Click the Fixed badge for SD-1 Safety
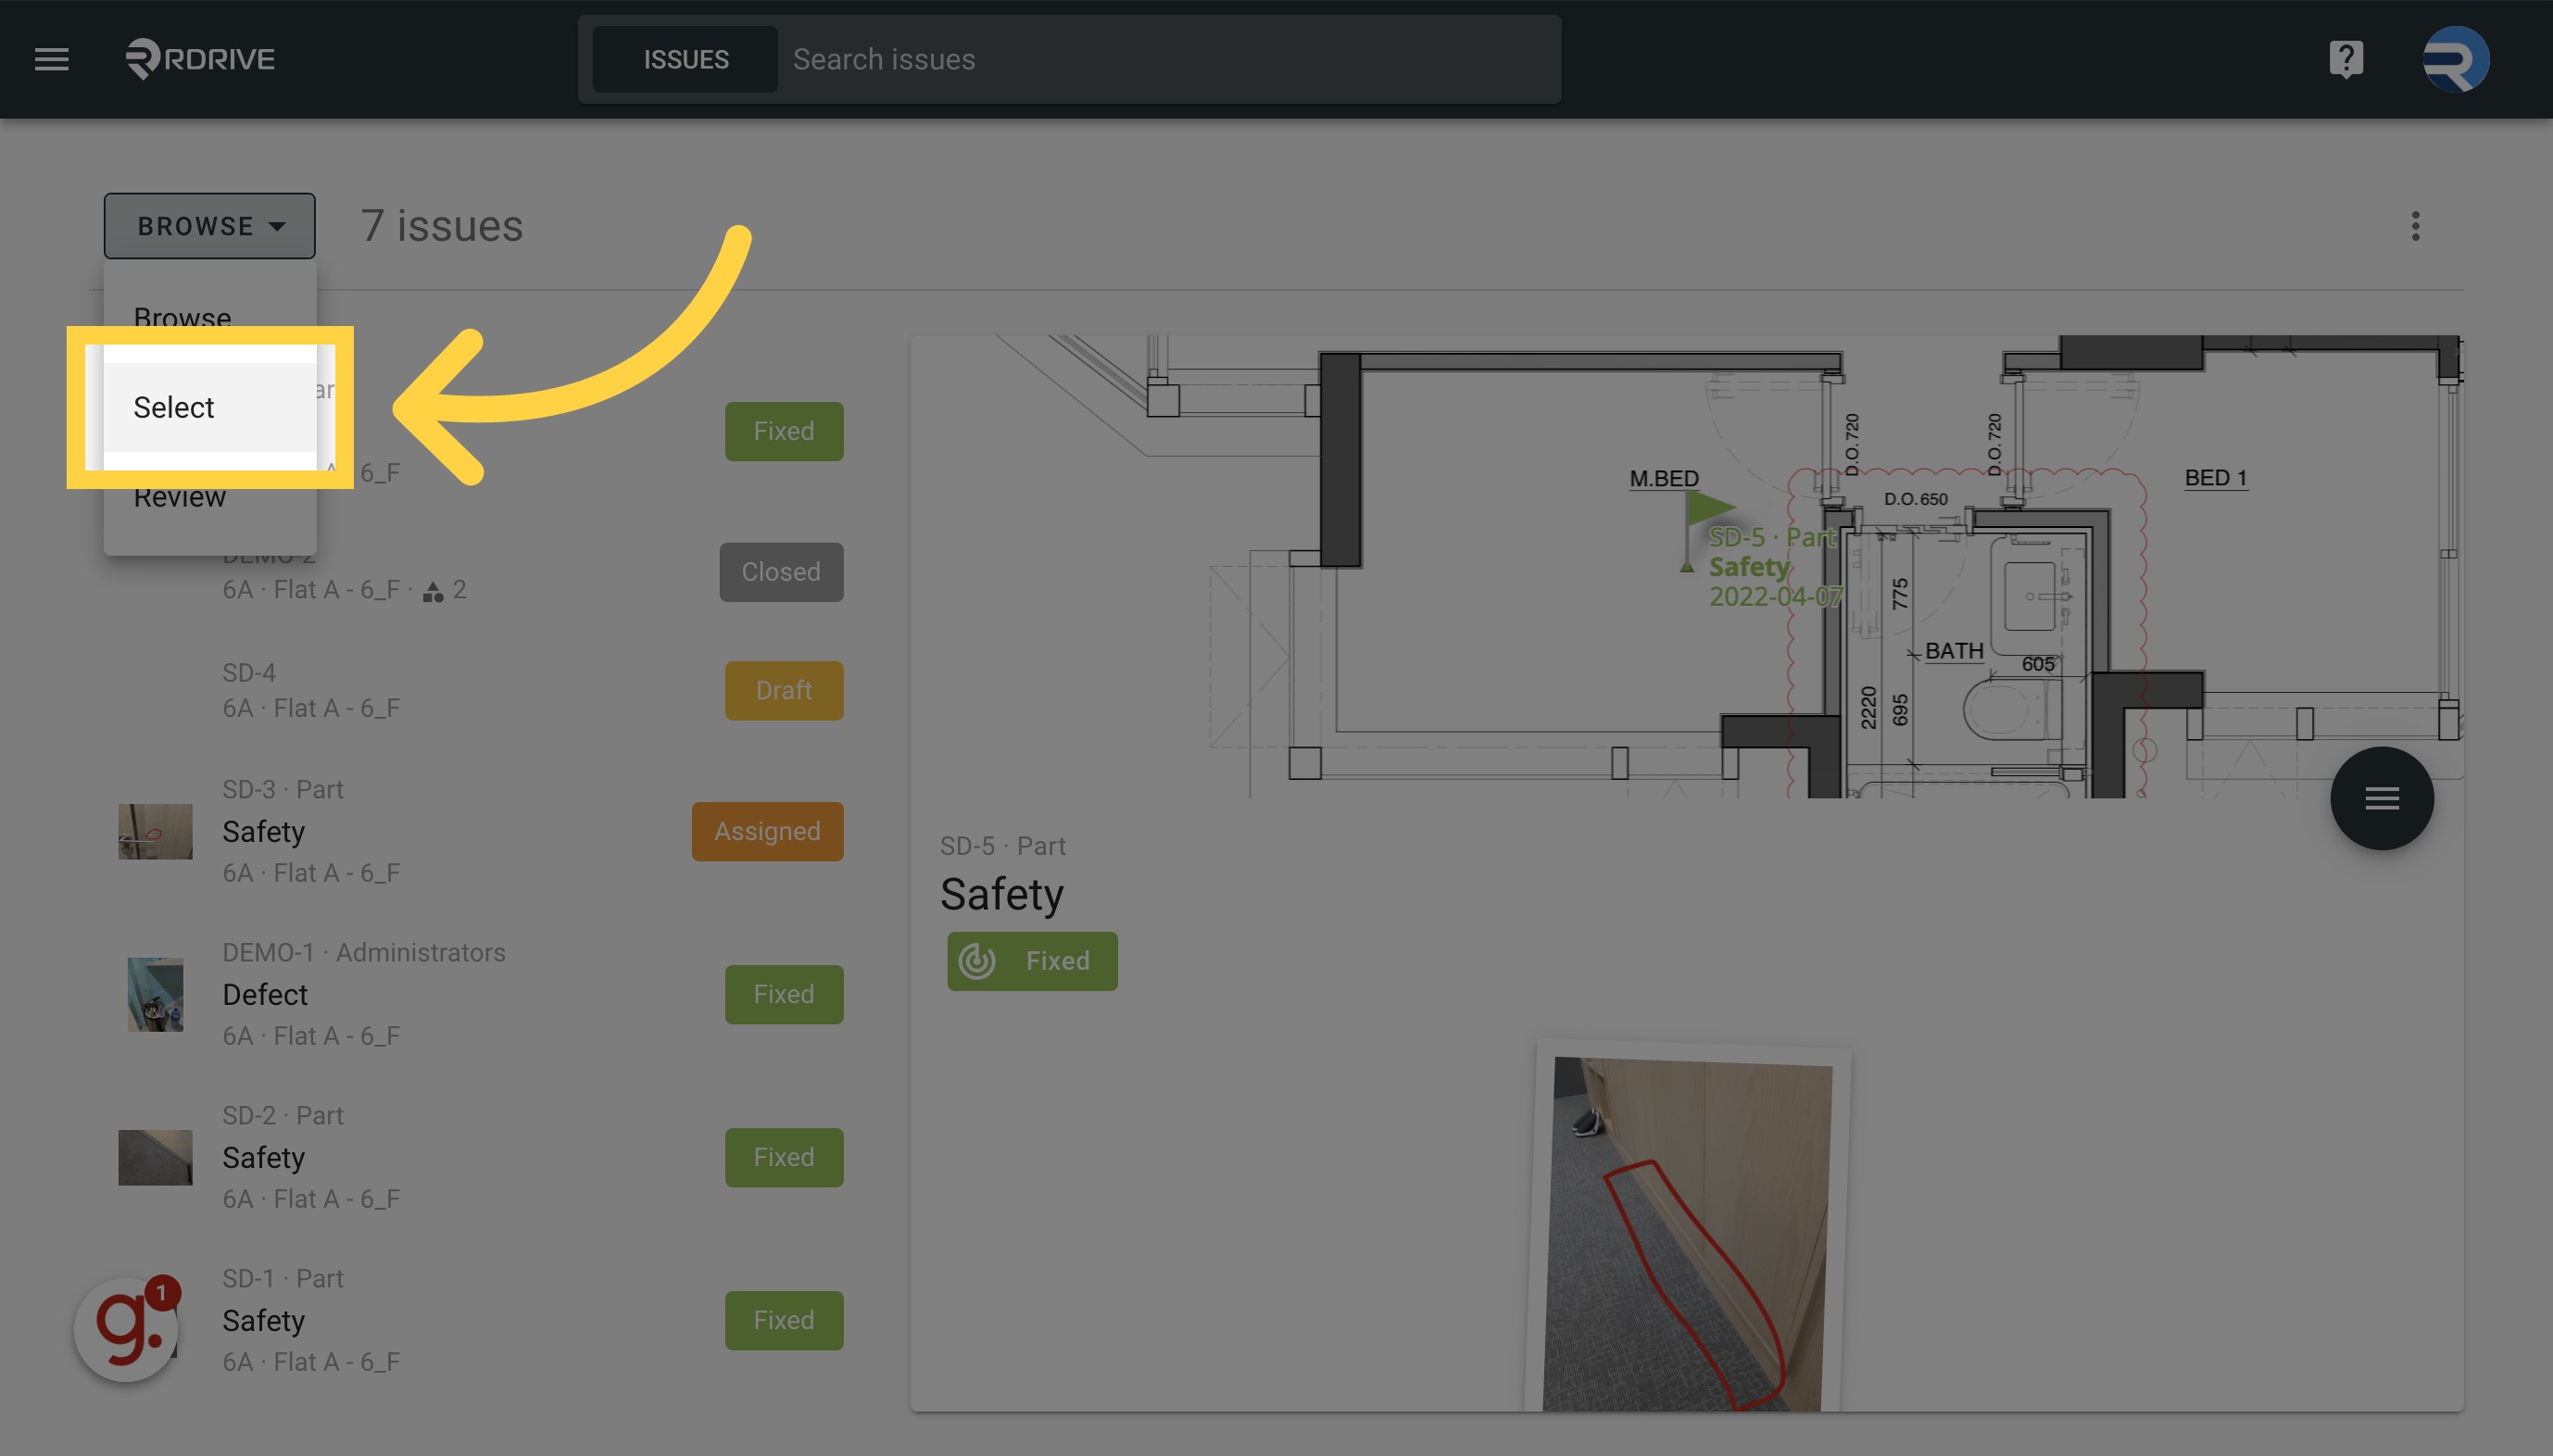2553x1456 pixels. coord(784,1320)
